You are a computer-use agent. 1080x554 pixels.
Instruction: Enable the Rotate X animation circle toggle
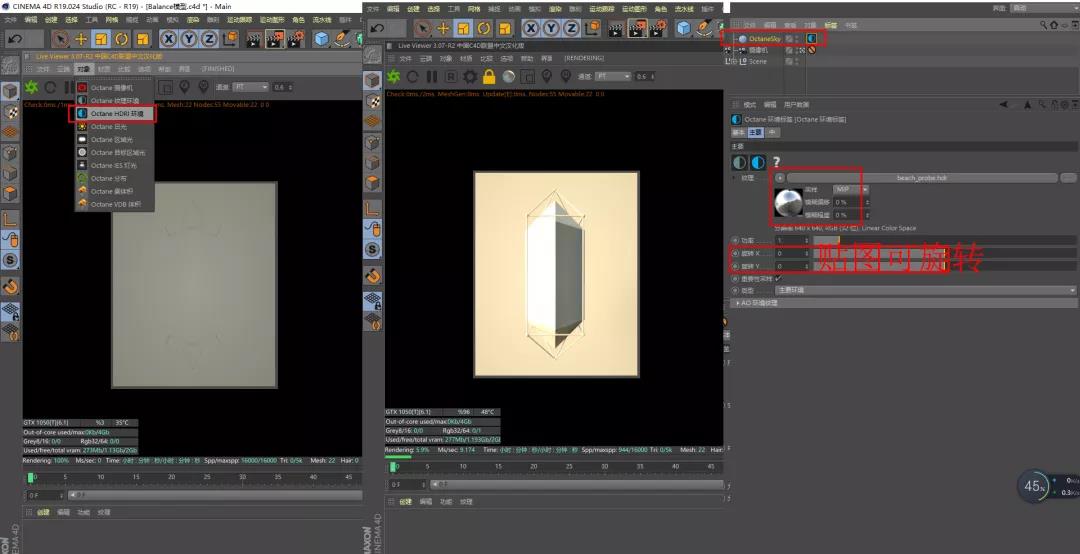click(735, 253)
